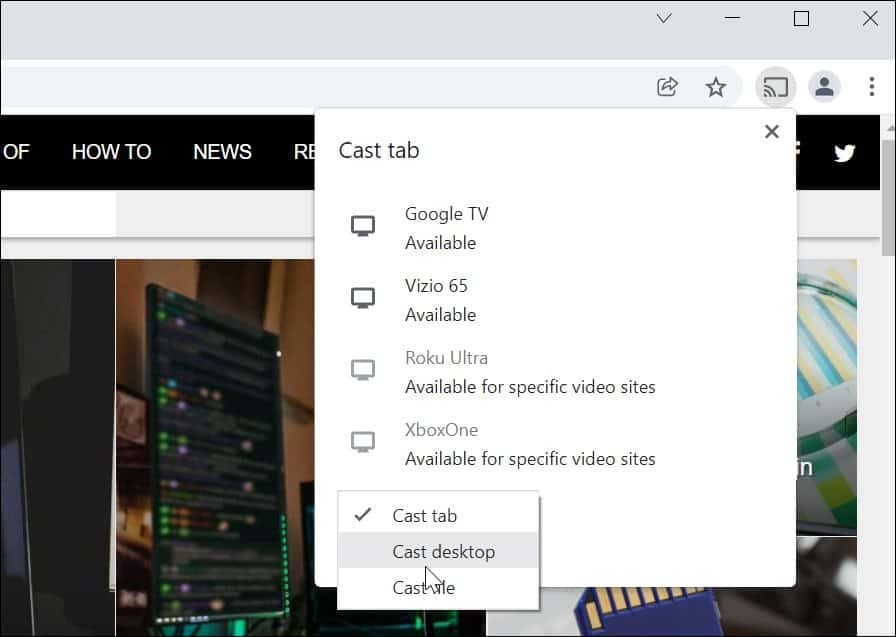This screenshot has height=637, width=896.
Task: Choose Cast file from sources menu
Action: tap(438, 587)
